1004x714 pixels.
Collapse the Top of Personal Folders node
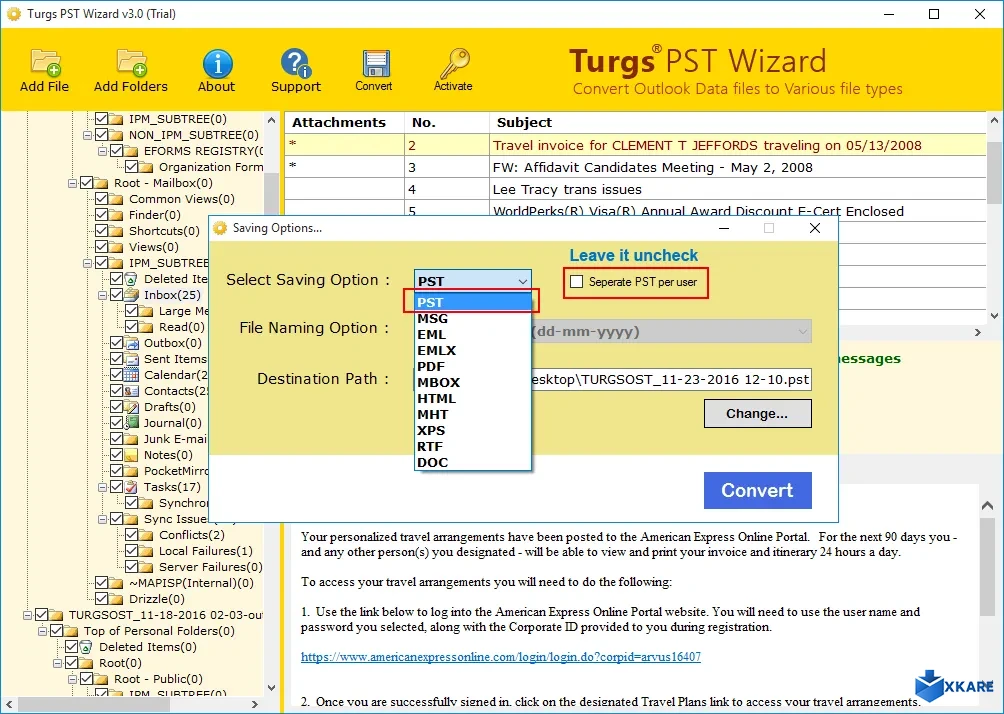[x=42, y=631]
